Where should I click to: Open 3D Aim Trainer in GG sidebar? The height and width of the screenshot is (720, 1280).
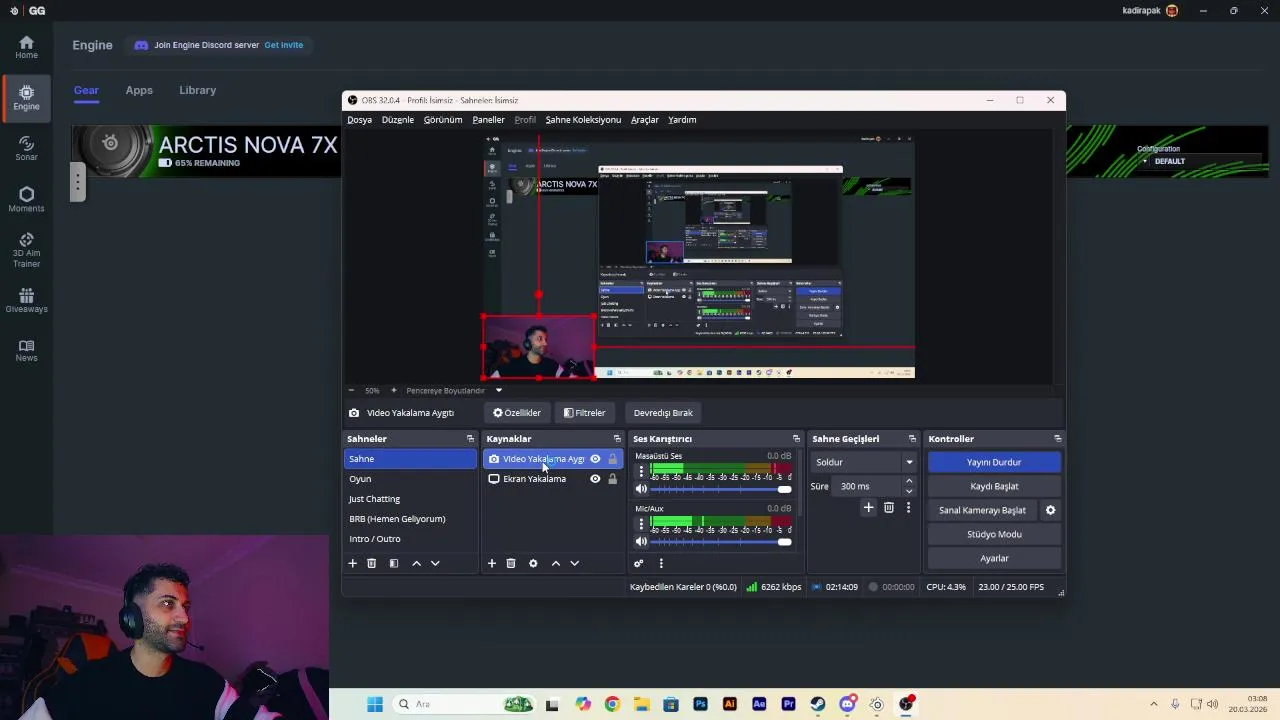coord(26,250)
